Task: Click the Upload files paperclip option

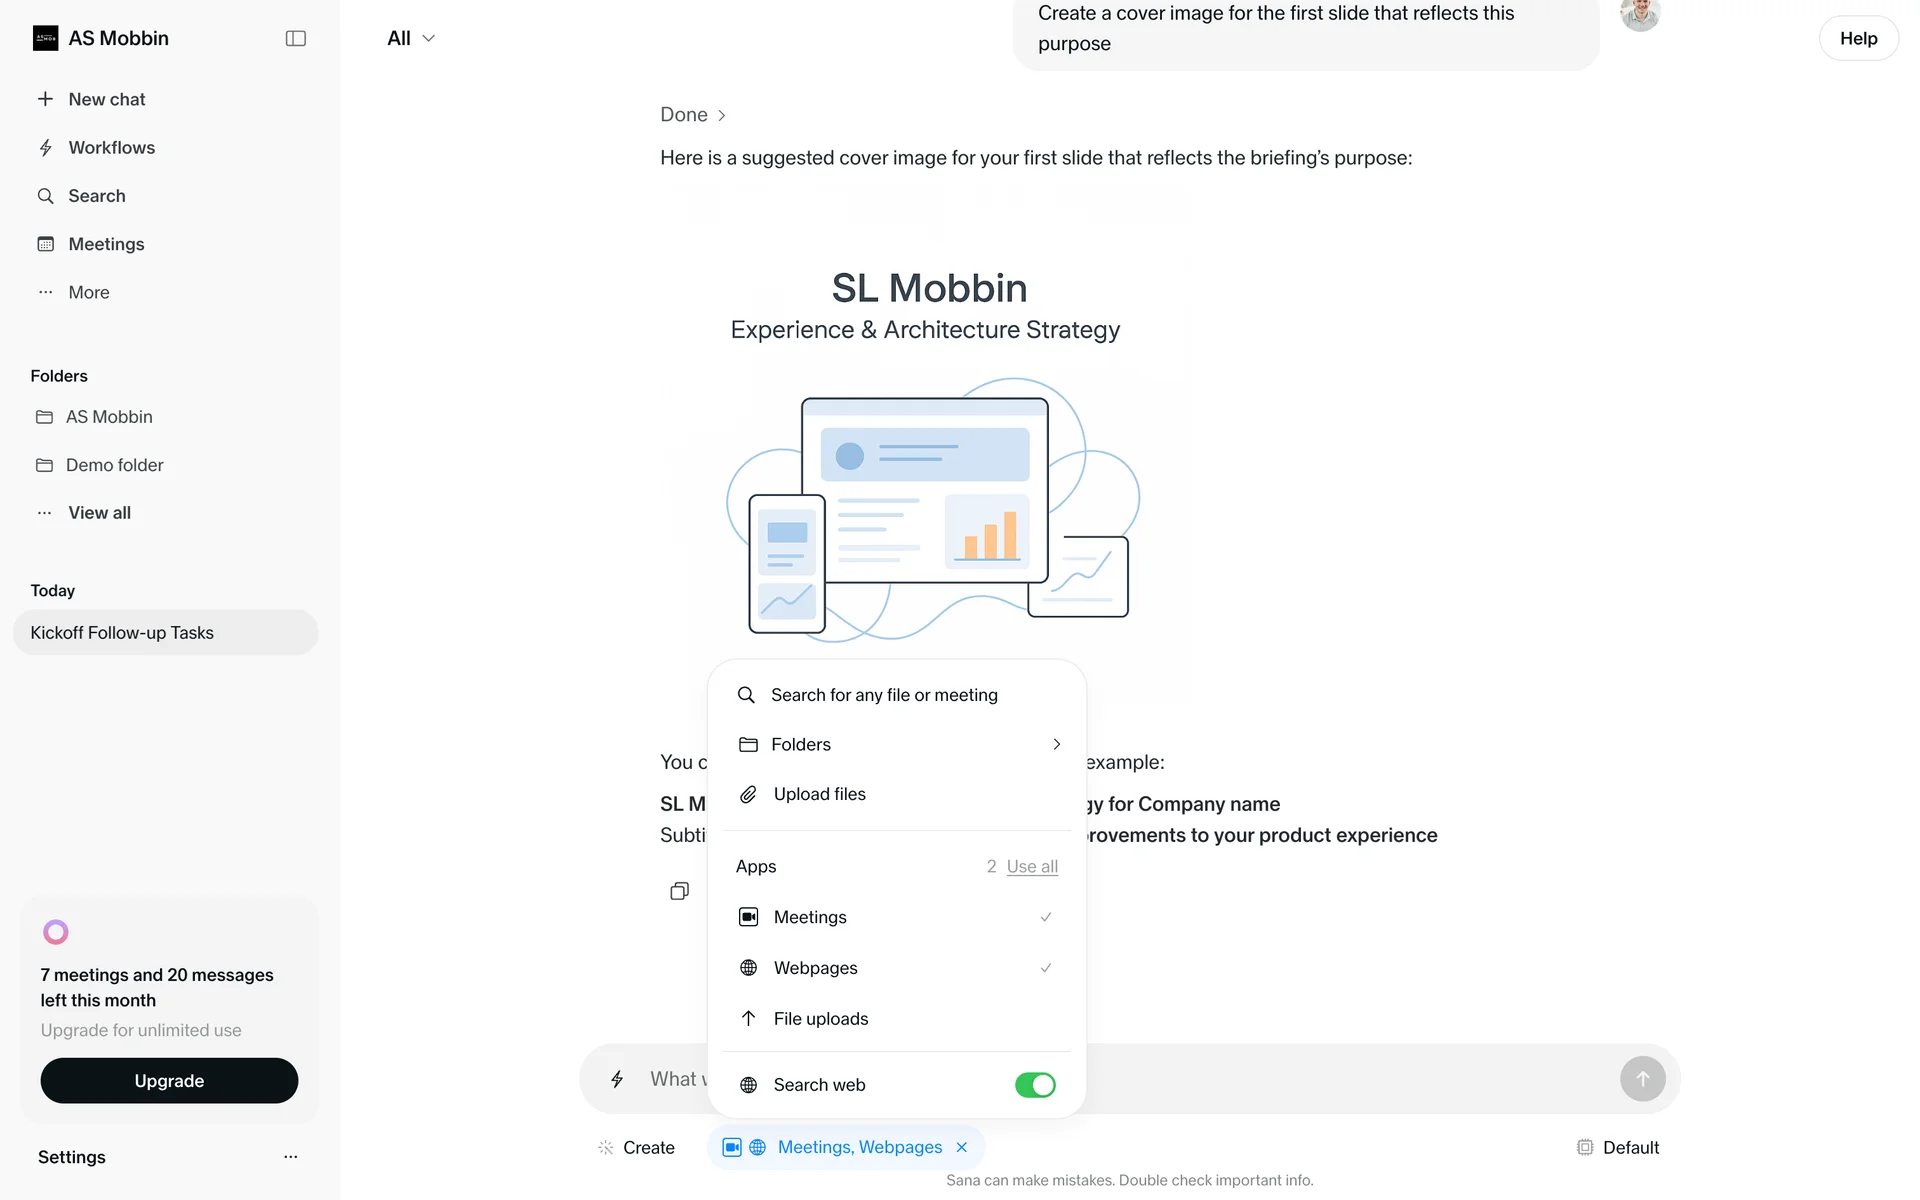Action: coord(819,794)
